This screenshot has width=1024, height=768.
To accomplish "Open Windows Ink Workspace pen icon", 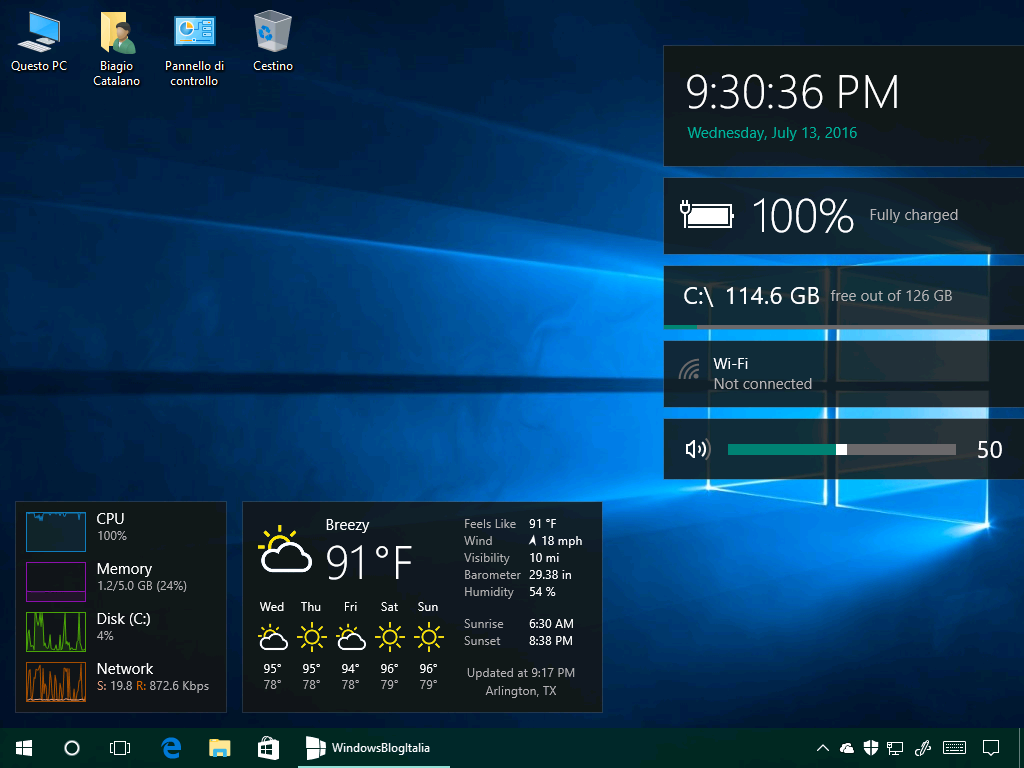I will [x=923, y=748].
